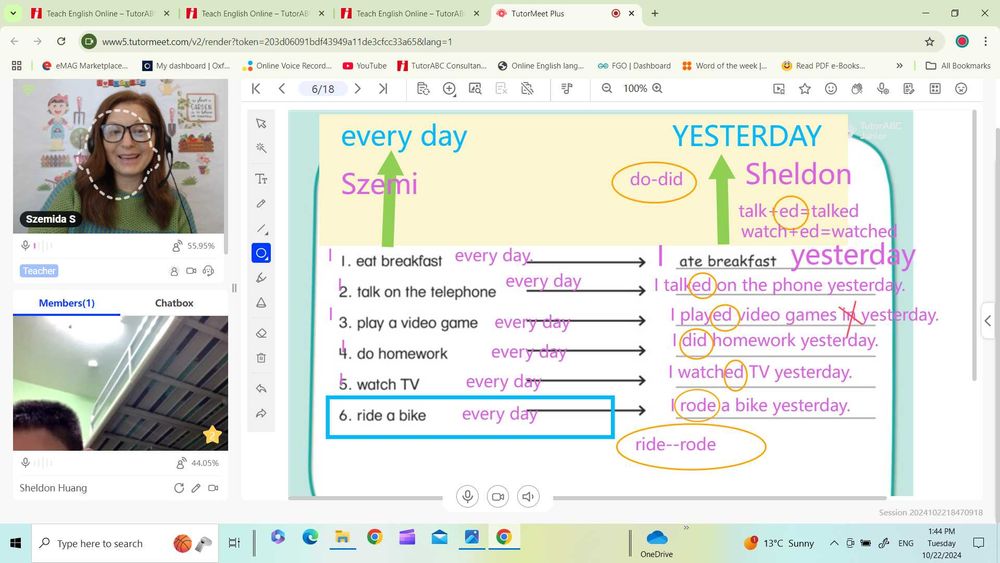The height and width of the screenshot is (563, 1000).
Task: Open the Word of the week bookmark
Action: click(x=725, y=65)
